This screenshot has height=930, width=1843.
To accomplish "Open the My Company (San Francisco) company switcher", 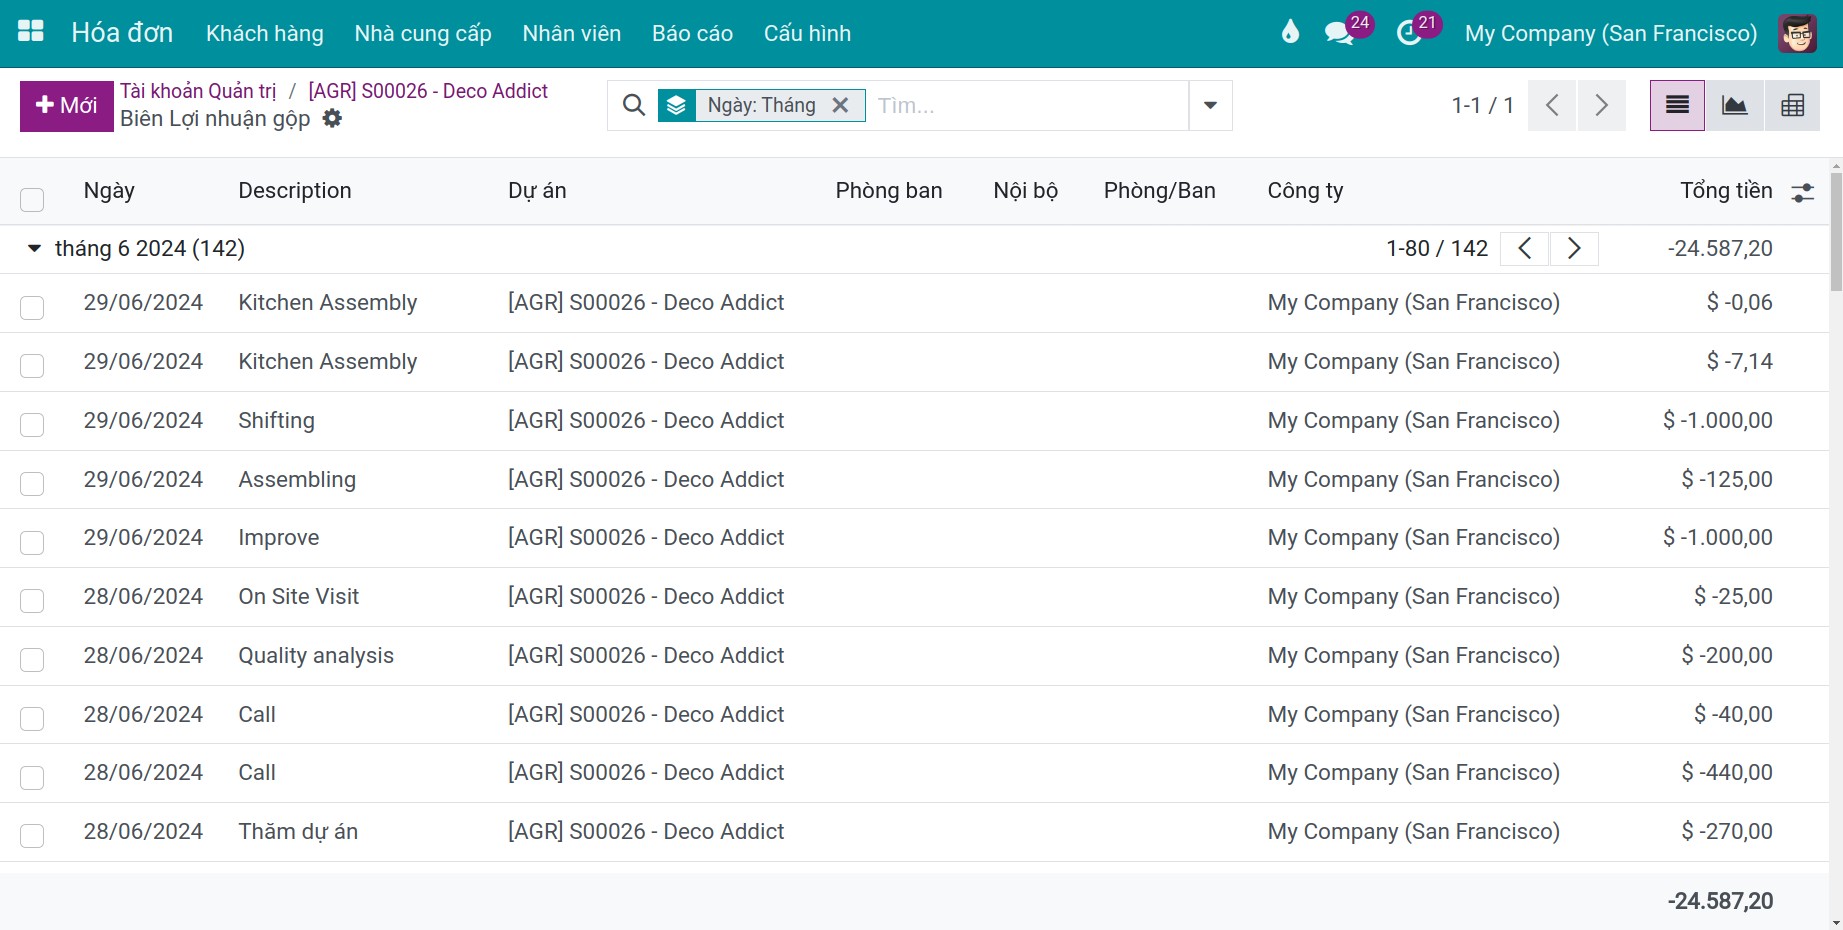I will coord(1610,33).
